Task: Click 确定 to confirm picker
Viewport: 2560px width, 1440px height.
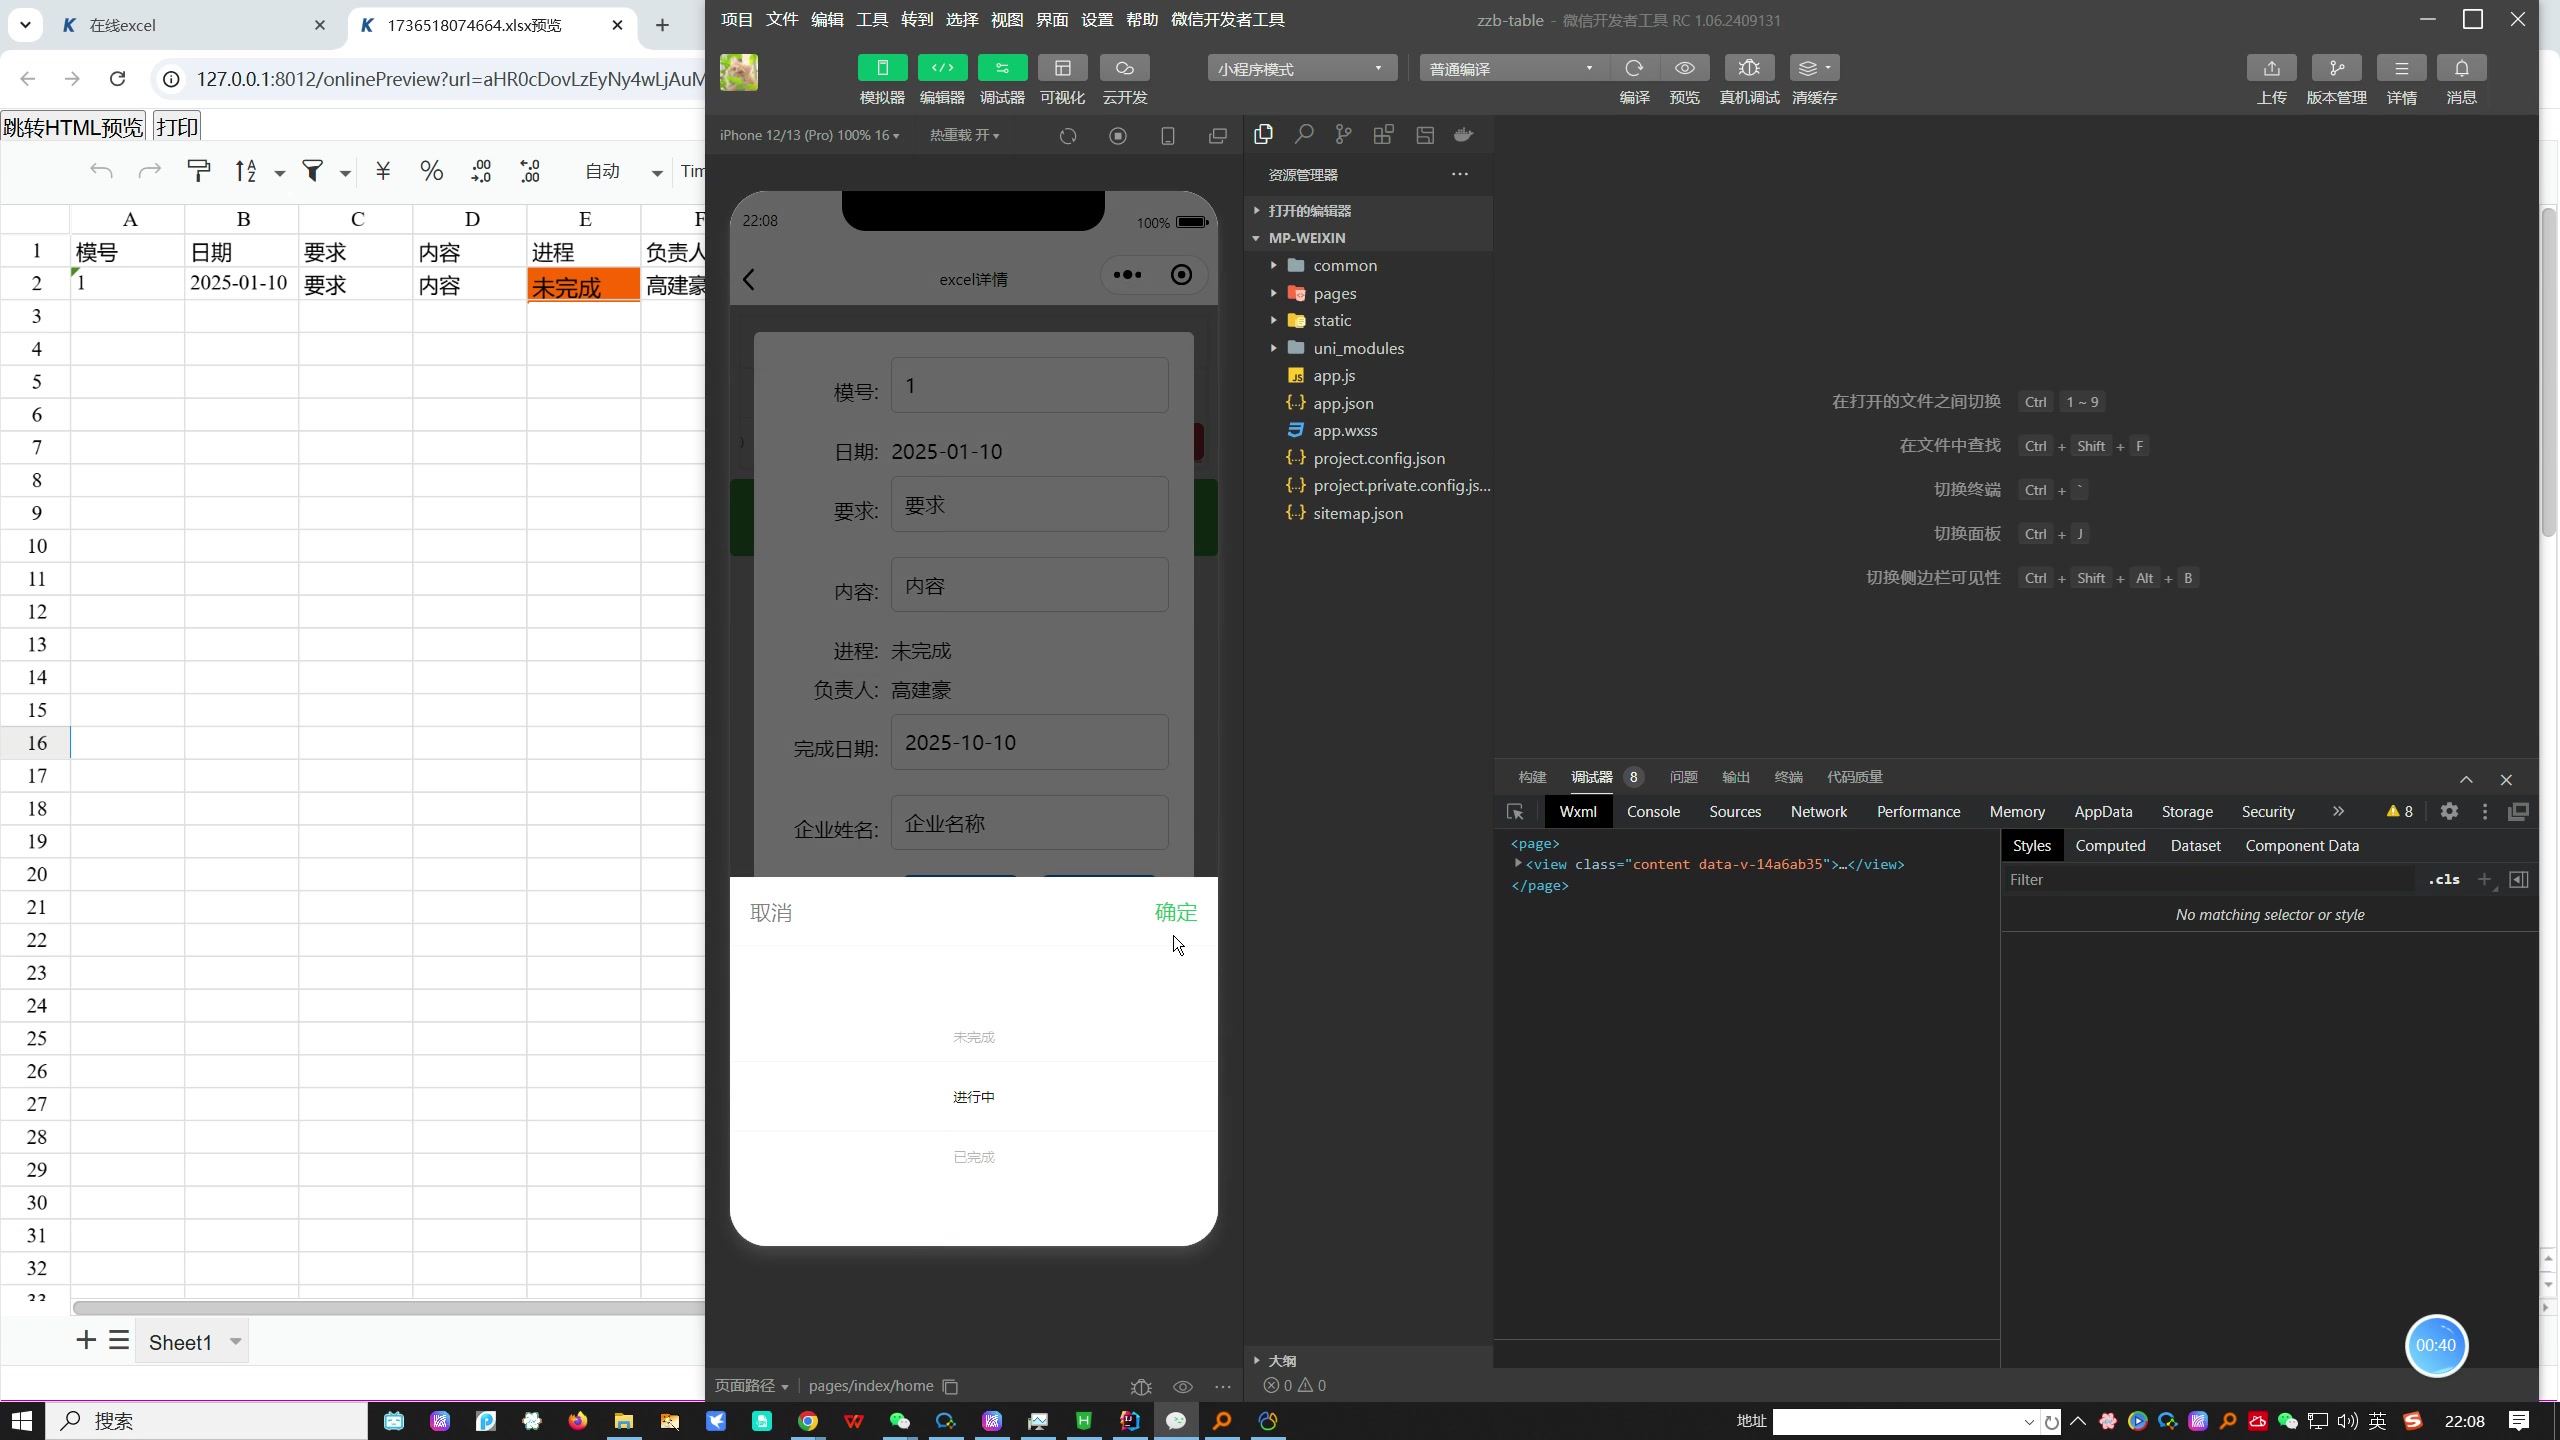Action: click(x=1176, y=912)
